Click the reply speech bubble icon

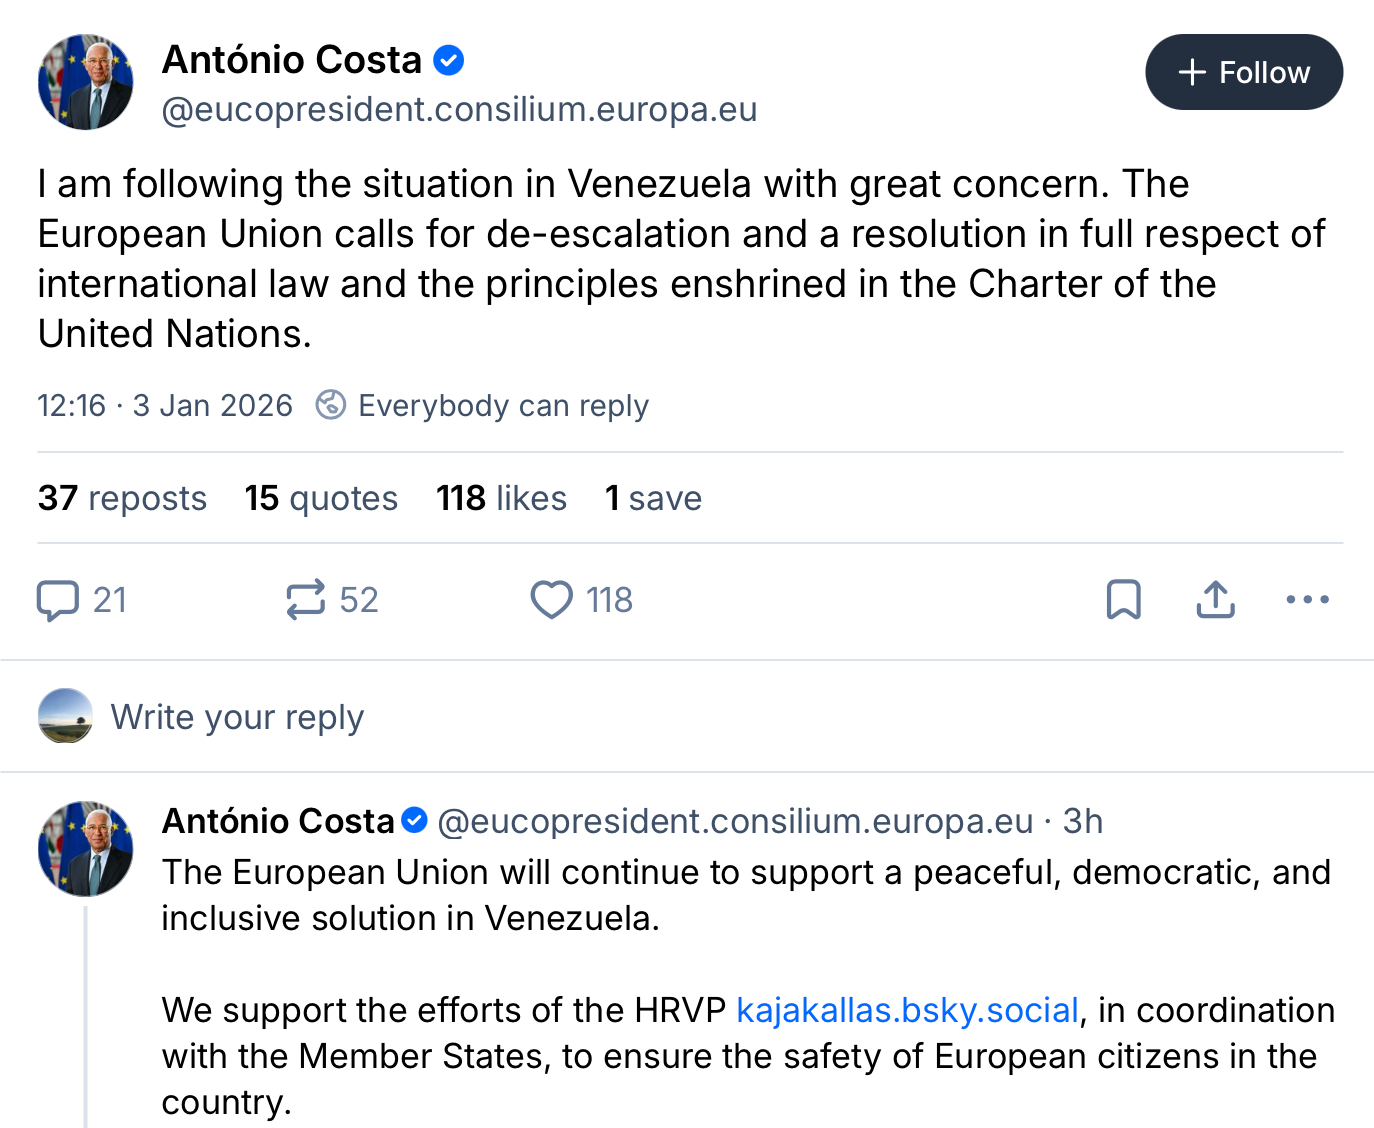coord(58,600)
